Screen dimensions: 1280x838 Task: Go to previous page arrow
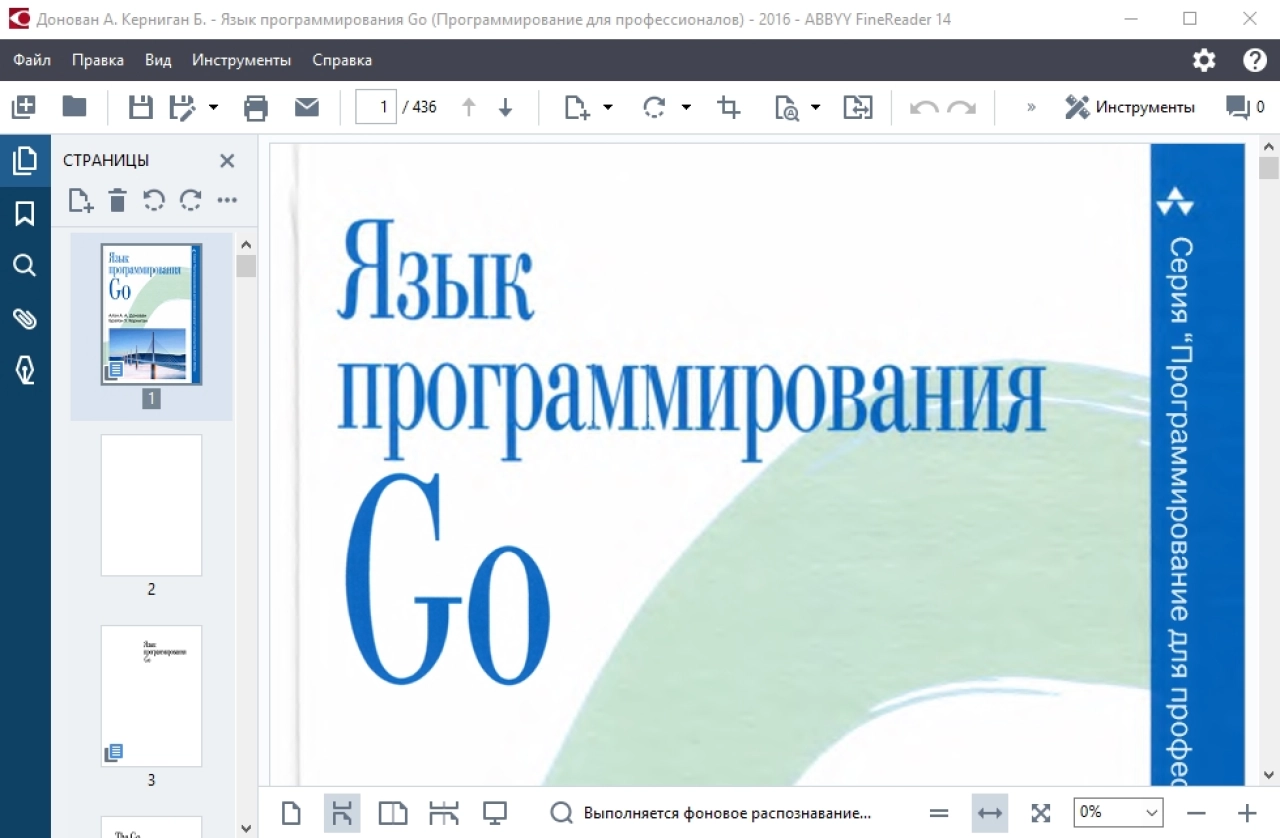pyautogui.click(x=468, y=107)
